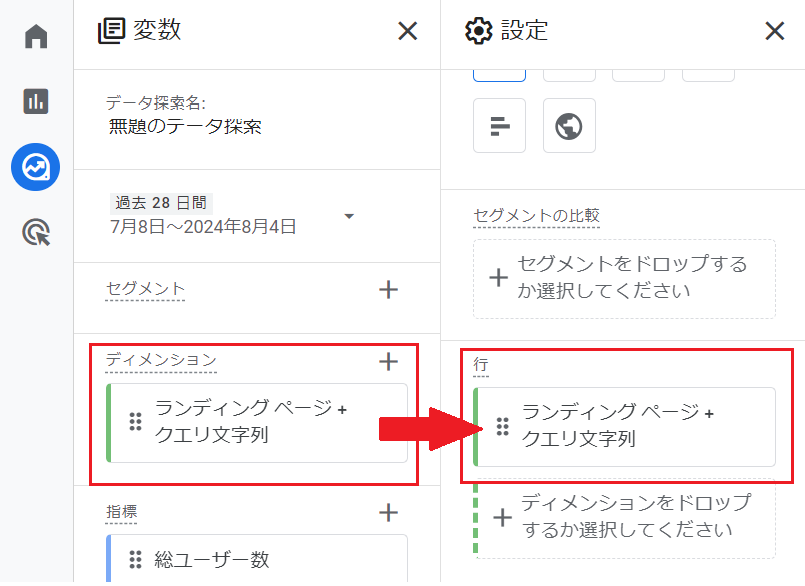805x586 pixels.
Task: Click the データ探索名 label
Action: point(156,103)
